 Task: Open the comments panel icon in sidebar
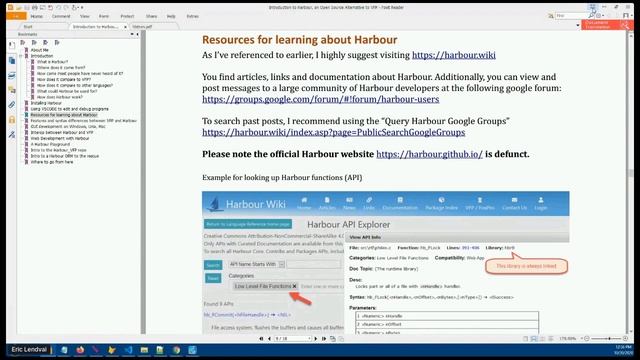[12, 90]
